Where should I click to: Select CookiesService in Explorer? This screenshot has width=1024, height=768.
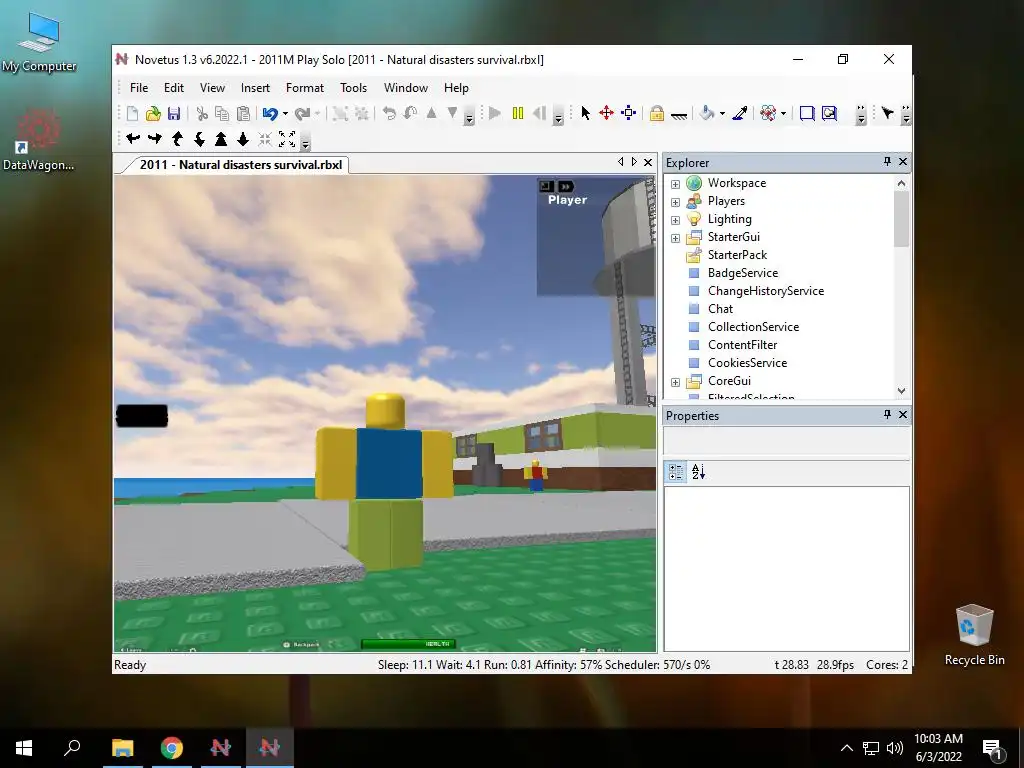747,362
